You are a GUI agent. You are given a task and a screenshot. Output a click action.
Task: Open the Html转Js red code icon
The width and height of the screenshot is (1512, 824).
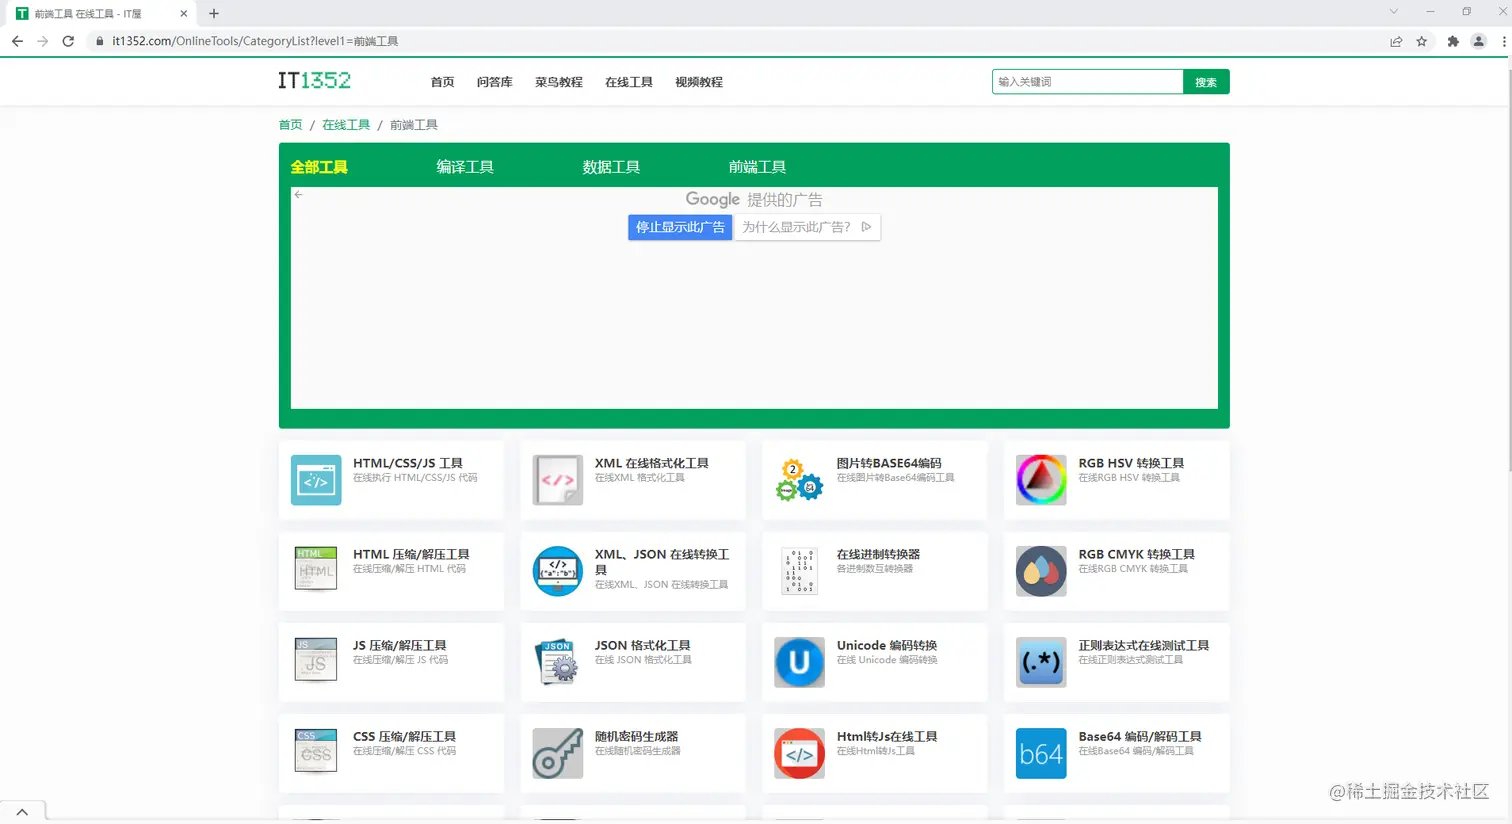799,753
